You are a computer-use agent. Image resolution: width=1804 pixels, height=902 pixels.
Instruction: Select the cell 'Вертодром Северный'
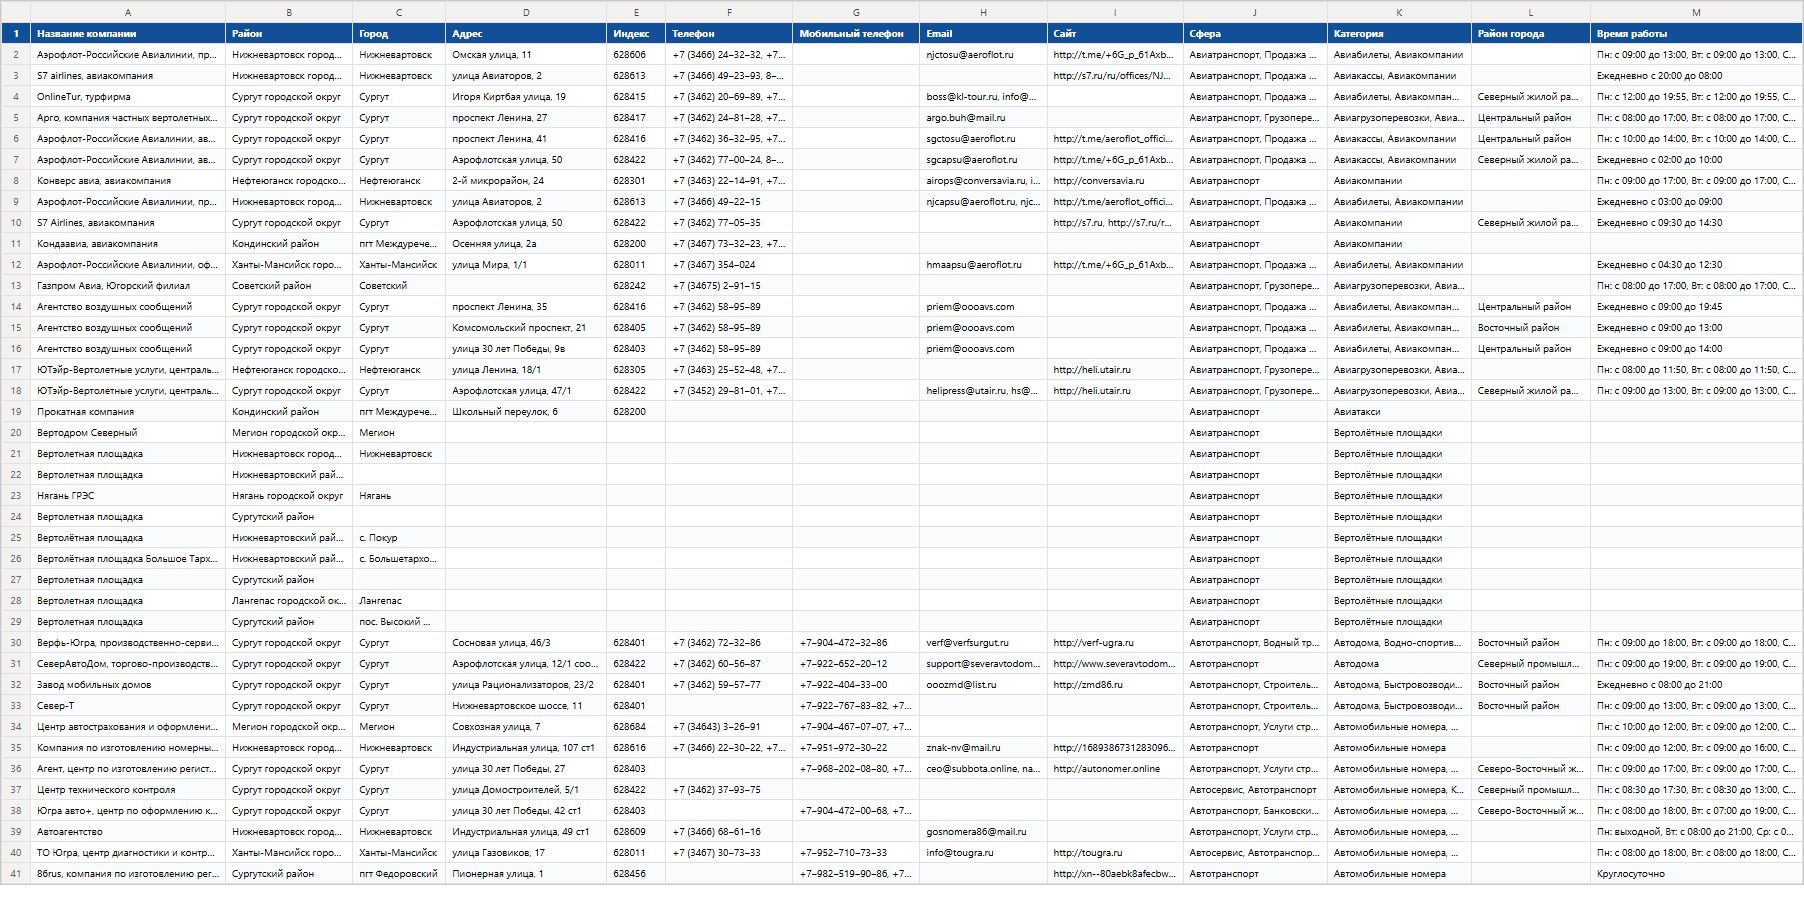pyautogui.click(x=128, y=432)
